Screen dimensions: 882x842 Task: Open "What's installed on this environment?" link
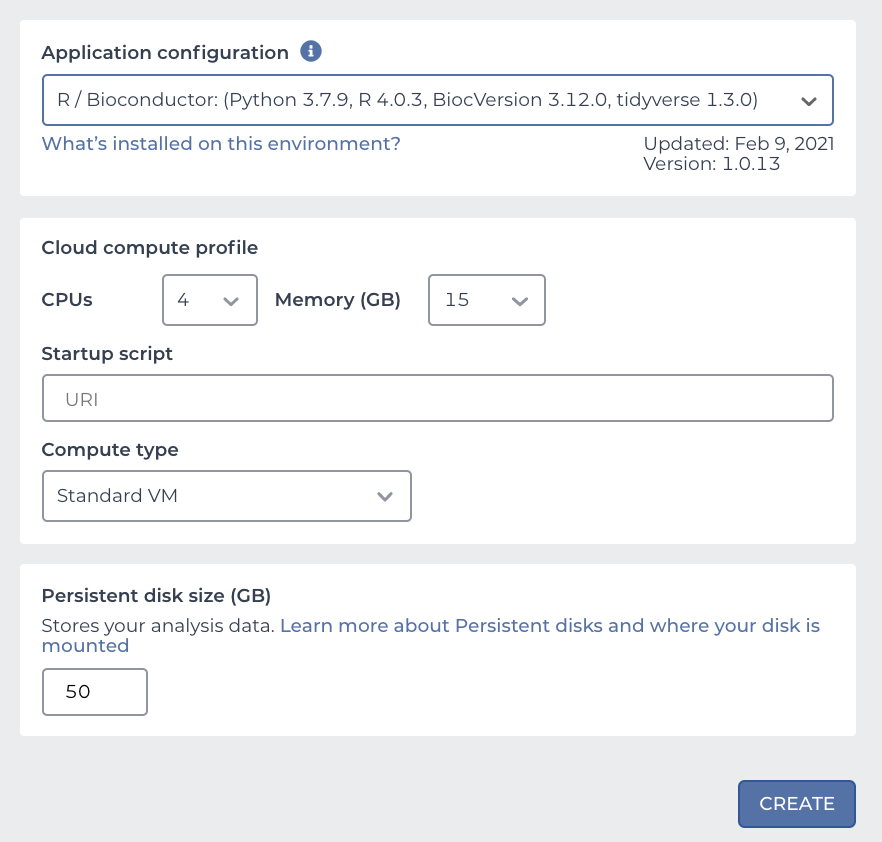(221, 143)
